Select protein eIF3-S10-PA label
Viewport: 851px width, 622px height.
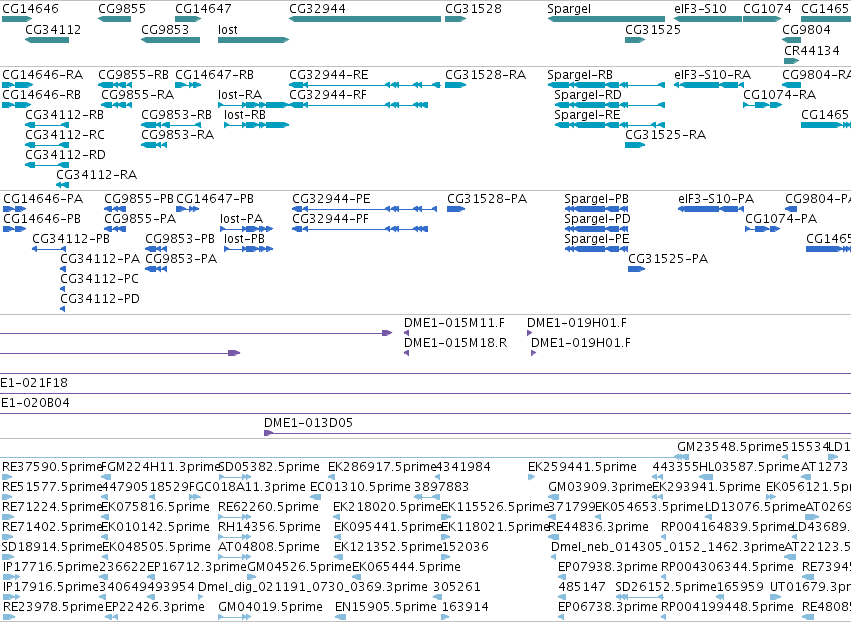coord(716,199)
